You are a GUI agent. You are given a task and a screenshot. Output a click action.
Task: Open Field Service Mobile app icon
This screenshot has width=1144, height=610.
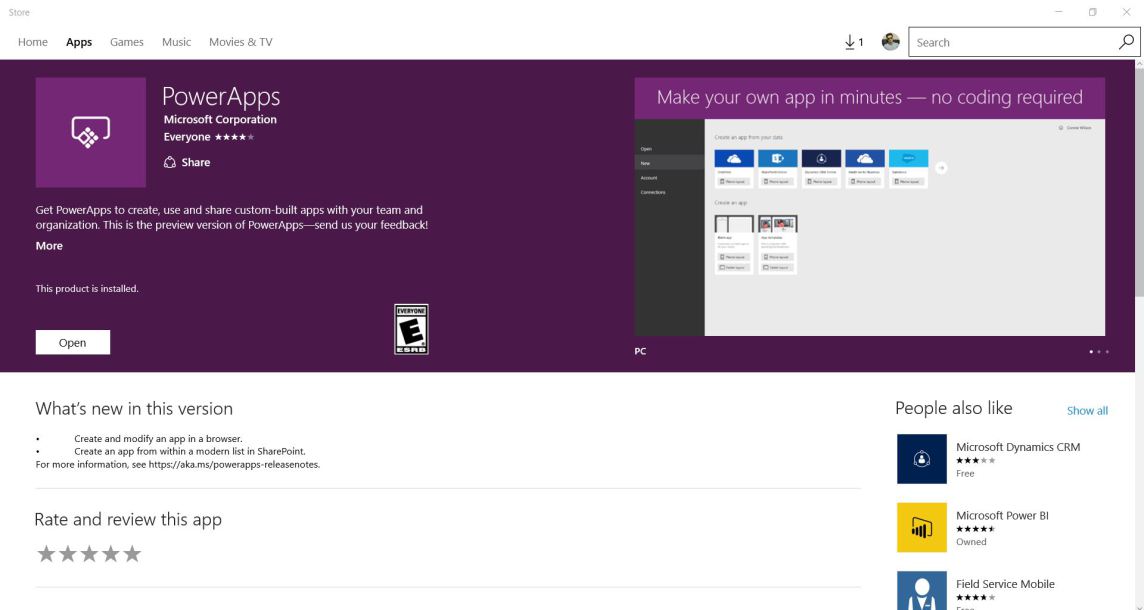[x=921, y=590]
